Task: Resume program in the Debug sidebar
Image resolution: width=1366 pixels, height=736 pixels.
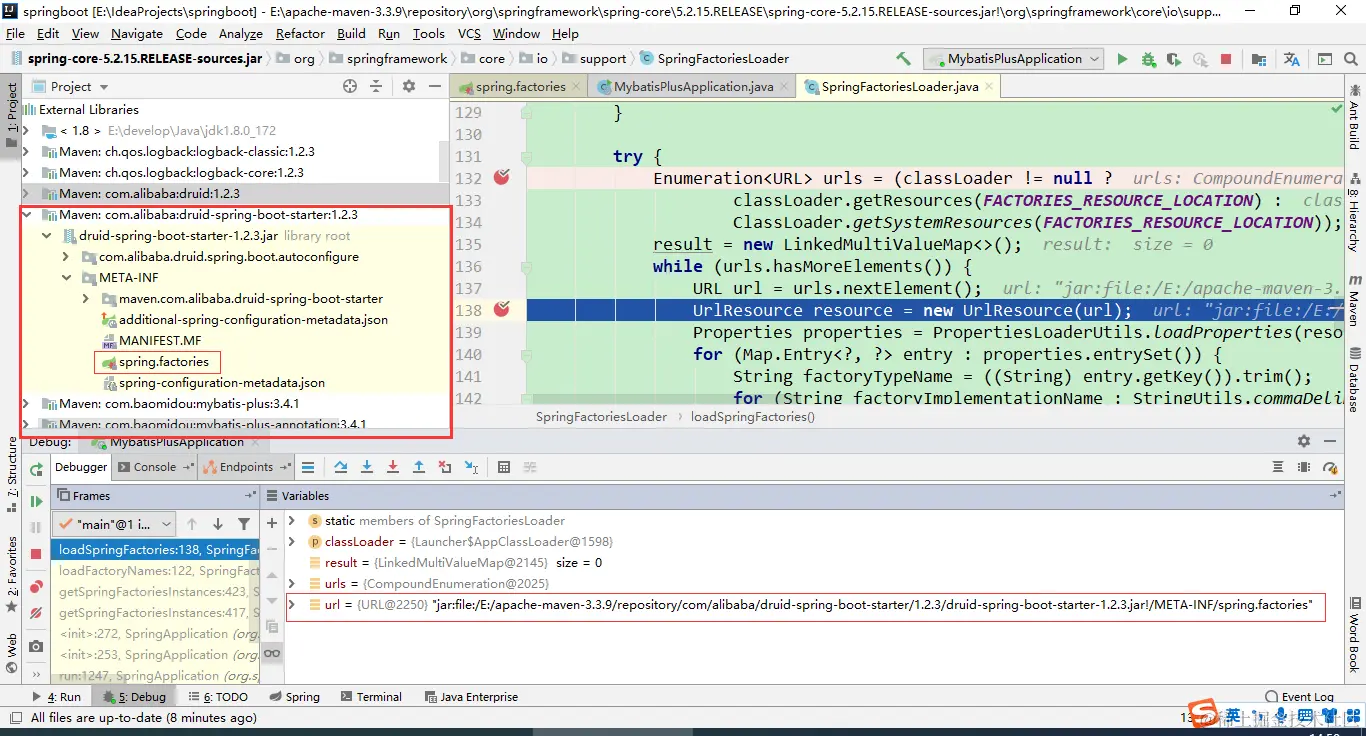Action: tap(36, 501)
